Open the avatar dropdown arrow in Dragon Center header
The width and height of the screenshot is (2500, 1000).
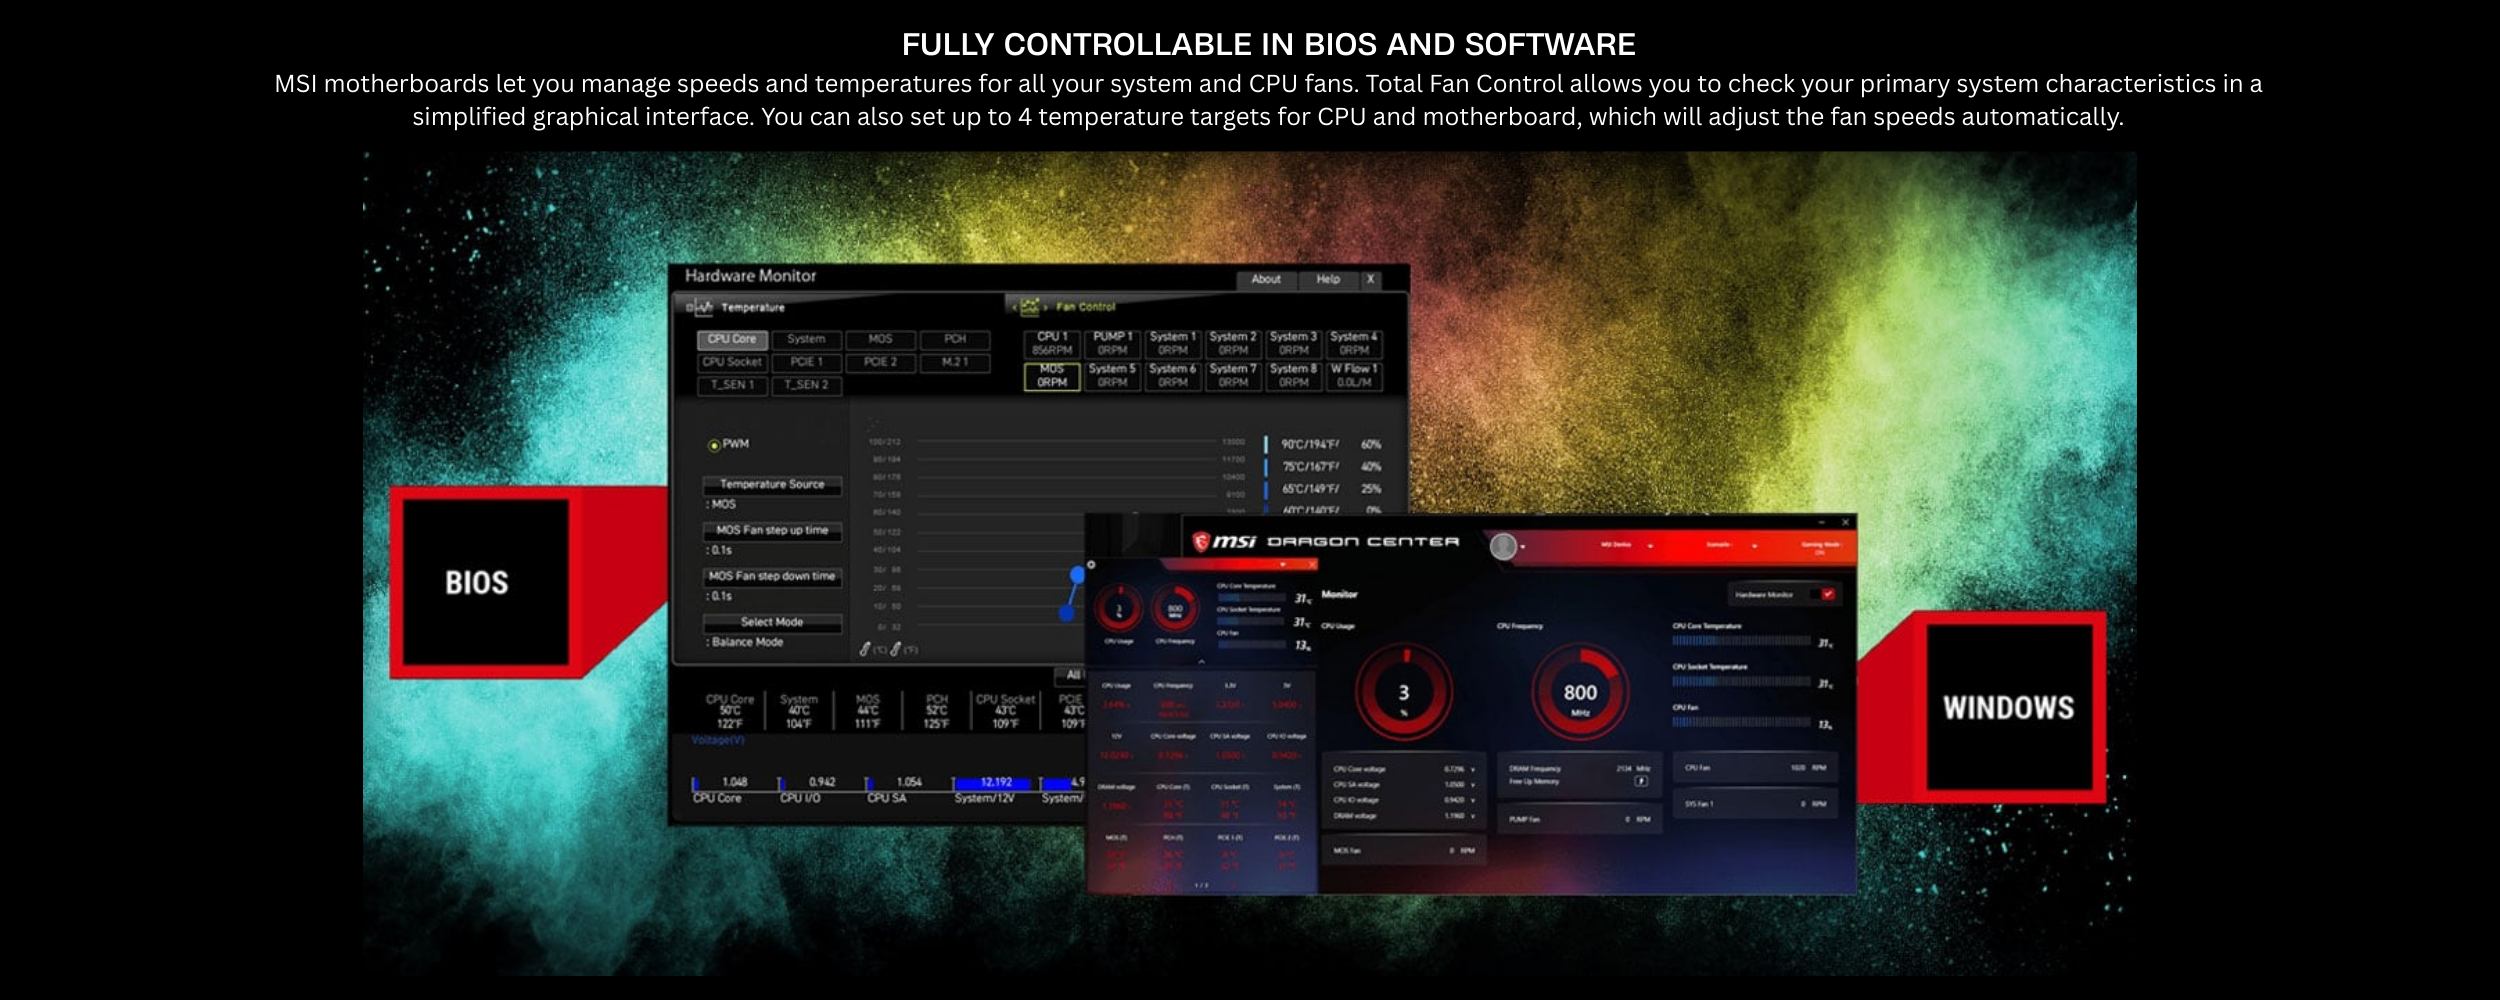tap(1523, 546)
